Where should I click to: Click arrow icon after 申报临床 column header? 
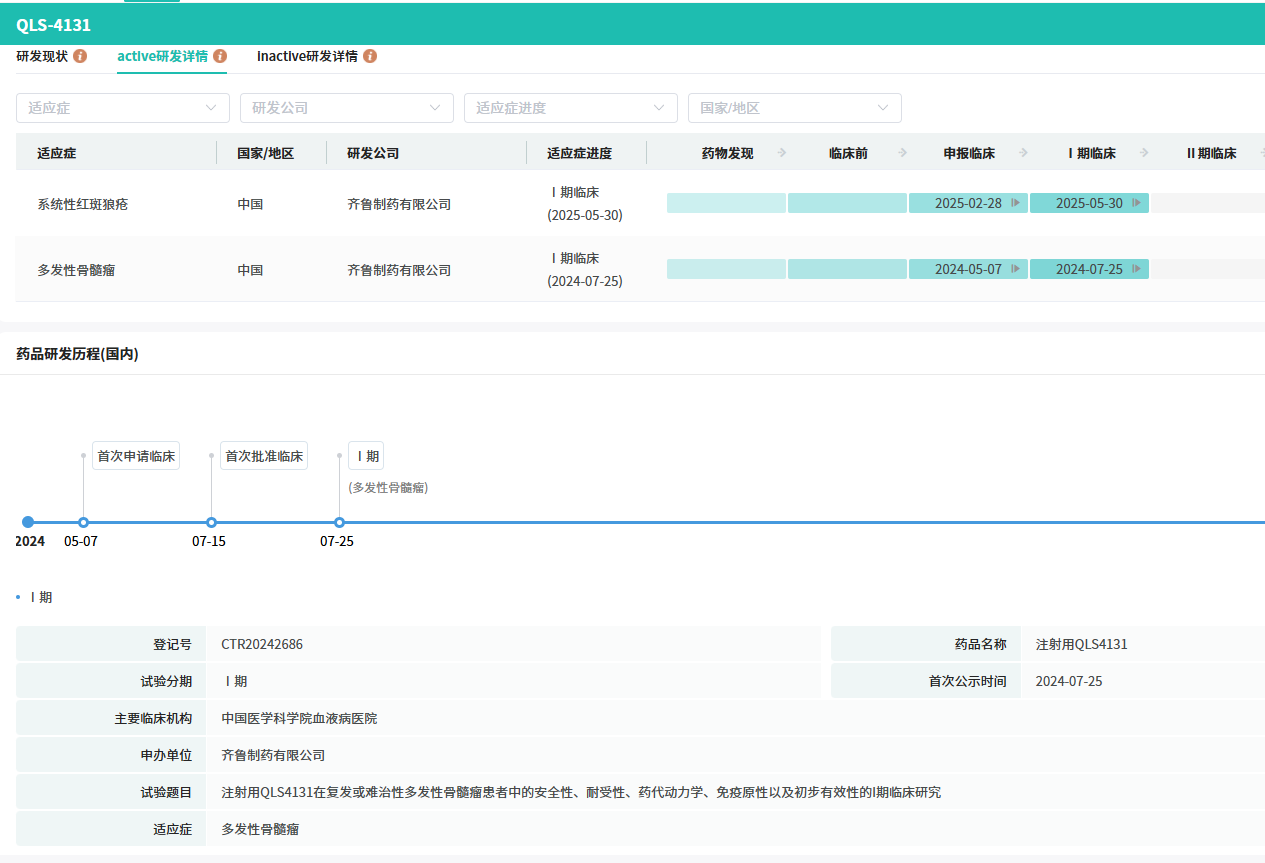click(1023, 153)
